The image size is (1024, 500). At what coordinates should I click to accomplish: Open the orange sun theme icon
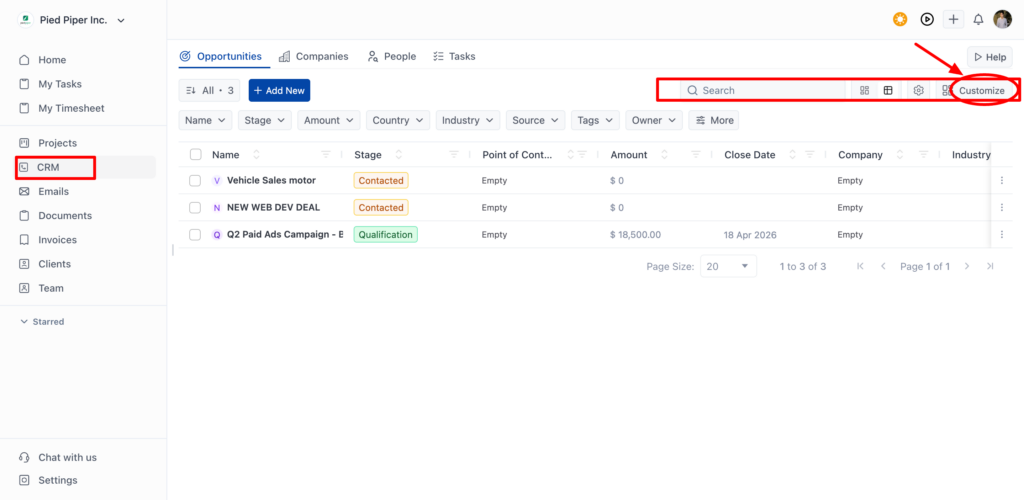point(901,20)
